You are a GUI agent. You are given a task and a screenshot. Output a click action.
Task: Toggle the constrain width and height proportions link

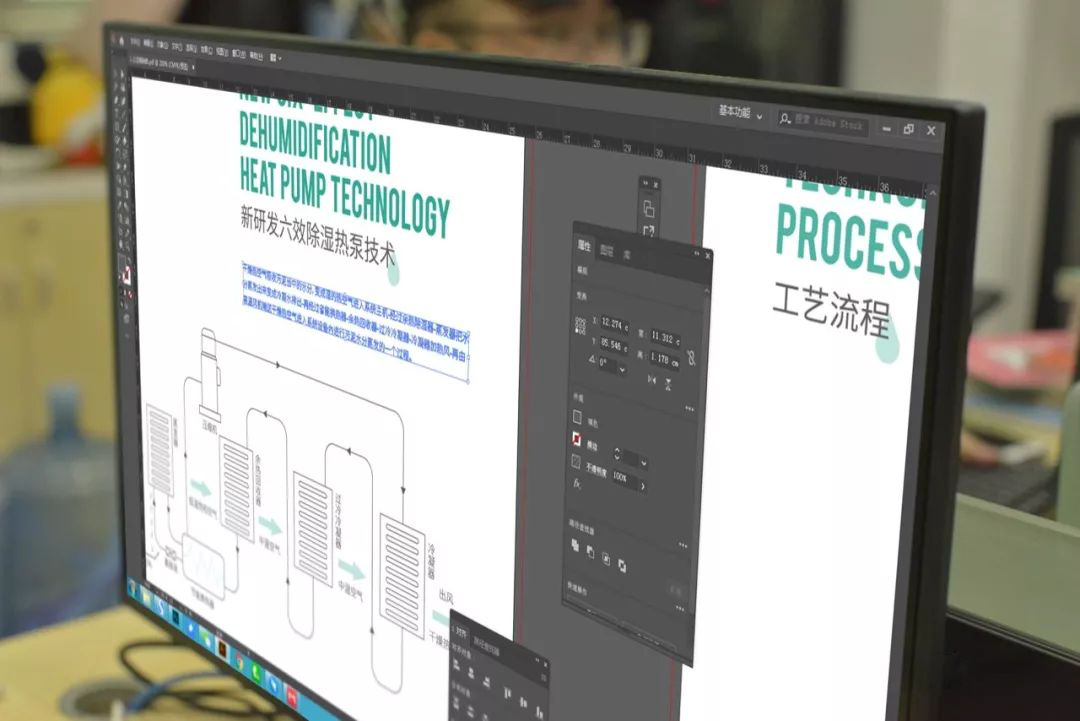coord(691,358)
